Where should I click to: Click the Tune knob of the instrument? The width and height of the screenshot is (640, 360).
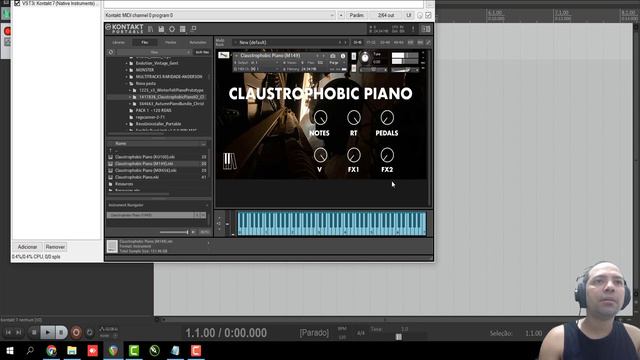pyautogui.click(x=365, y=58)
